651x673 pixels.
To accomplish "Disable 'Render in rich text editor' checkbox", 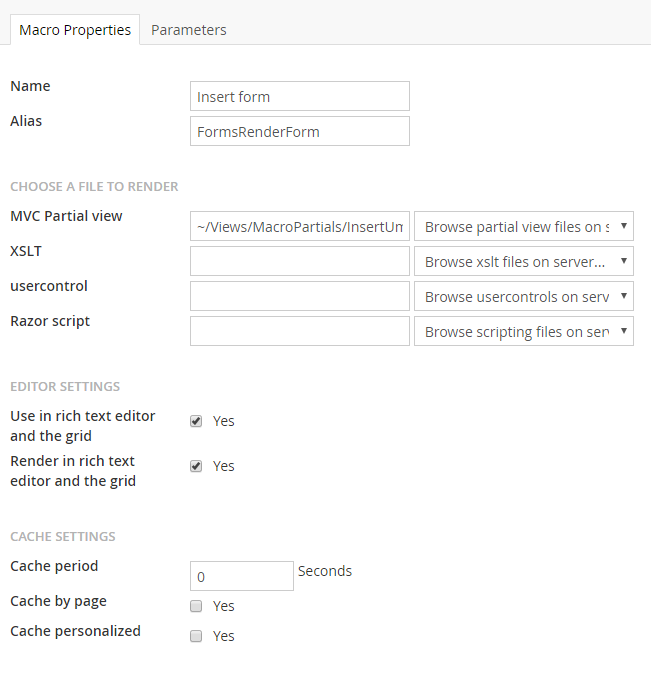I will tap(196, 466).
